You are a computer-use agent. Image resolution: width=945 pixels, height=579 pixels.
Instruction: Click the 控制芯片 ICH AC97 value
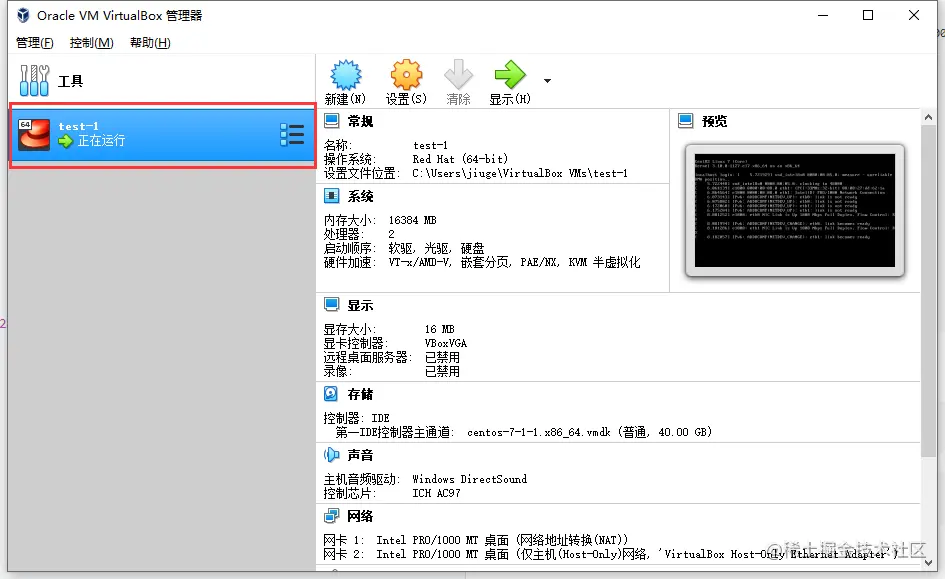pos(436,493)
